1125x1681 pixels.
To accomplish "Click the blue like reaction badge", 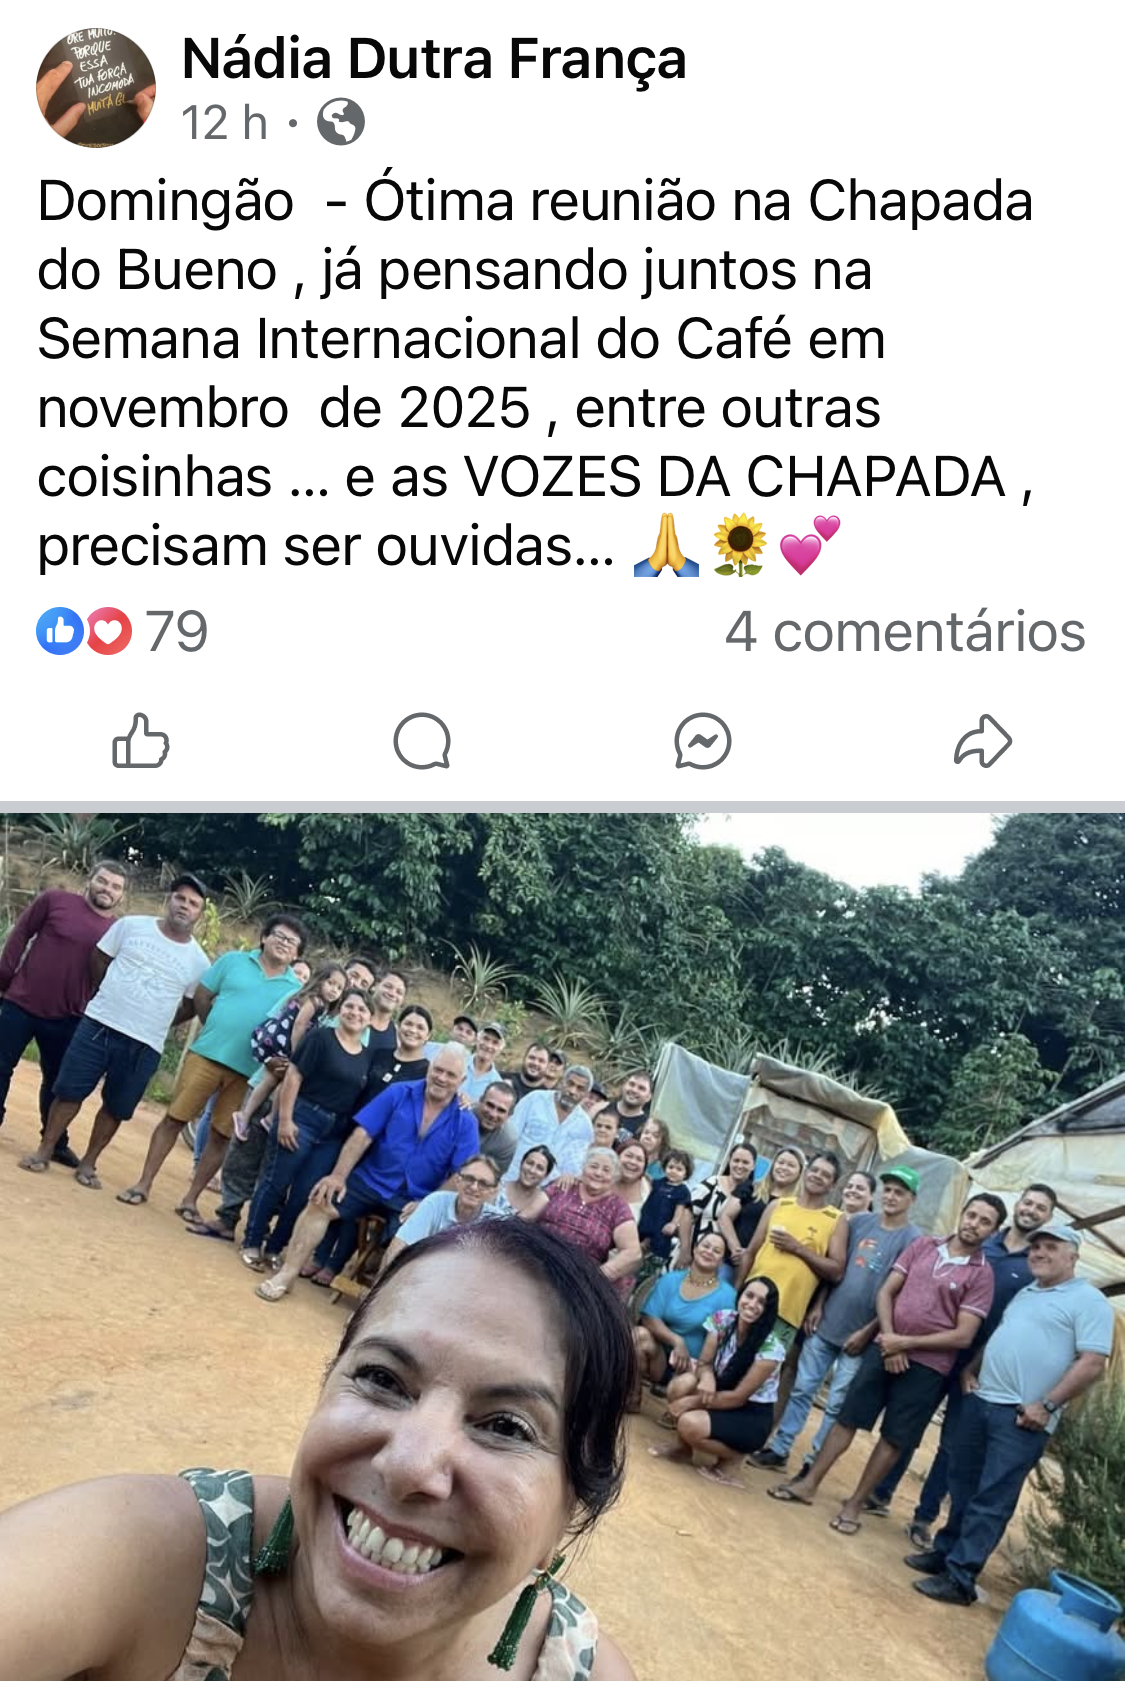I will 60,631.
